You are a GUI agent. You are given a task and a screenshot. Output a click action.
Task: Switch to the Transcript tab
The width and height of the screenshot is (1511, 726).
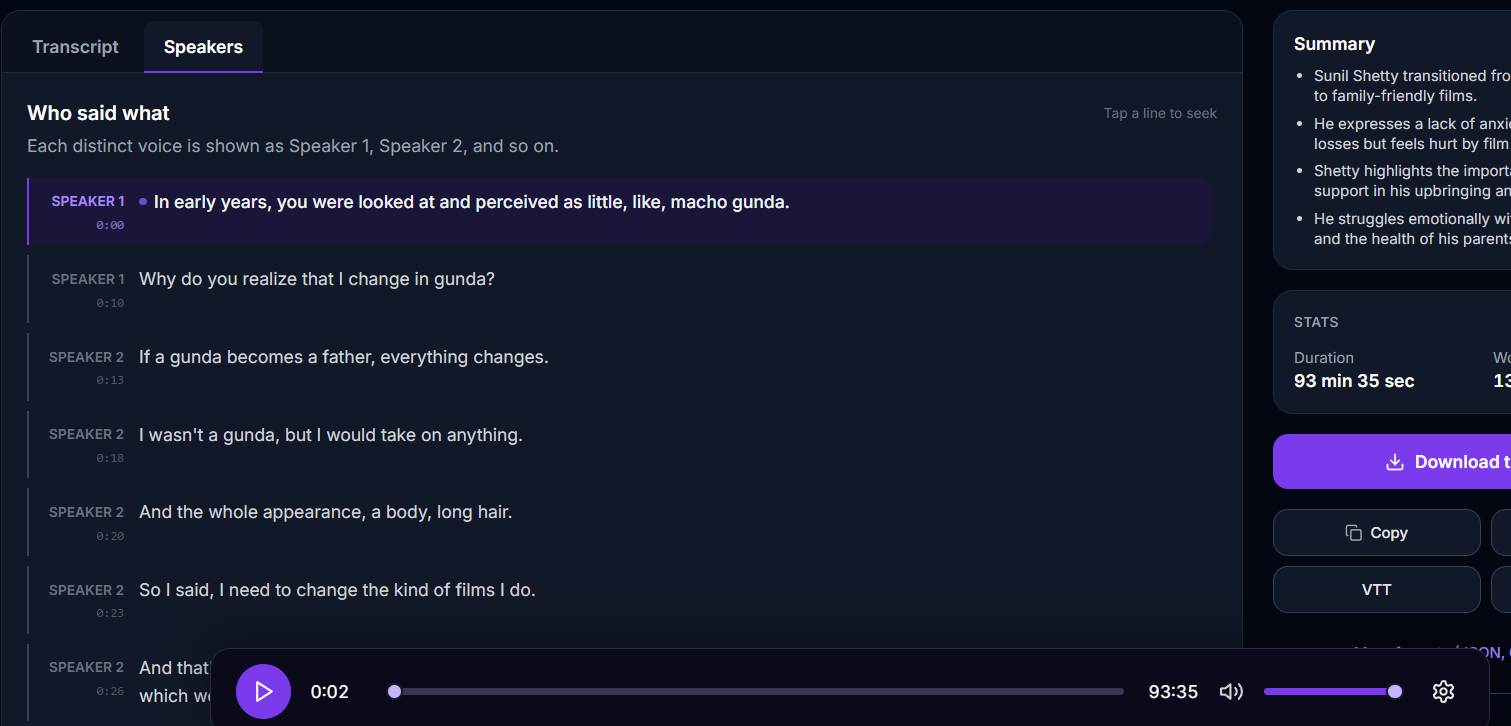[75, 47]
